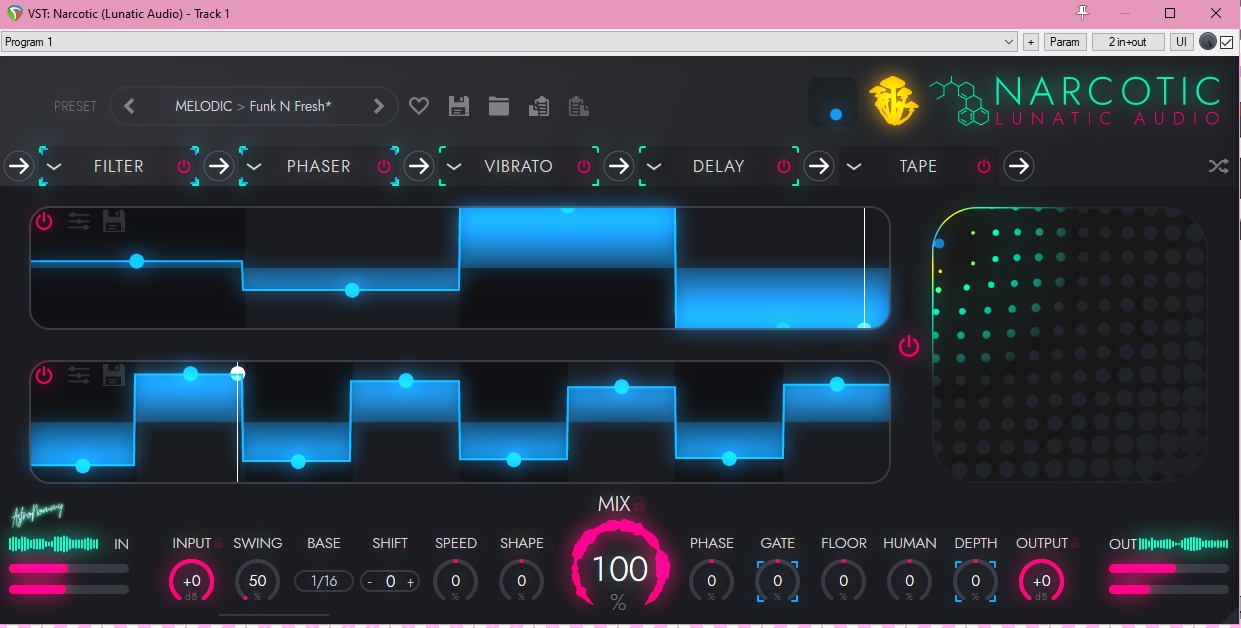Click the UI button in the host bar
Viewport: 1241px width, 628px height.
1181,42
